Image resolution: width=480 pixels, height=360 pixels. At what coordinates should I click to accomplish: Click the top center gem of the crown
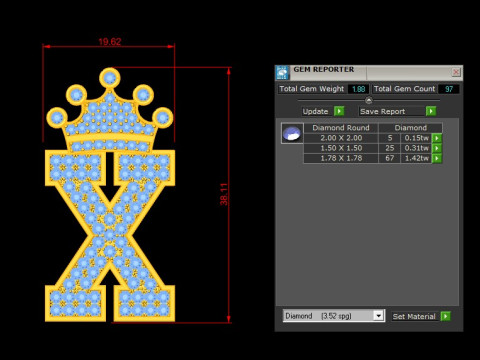110,78
